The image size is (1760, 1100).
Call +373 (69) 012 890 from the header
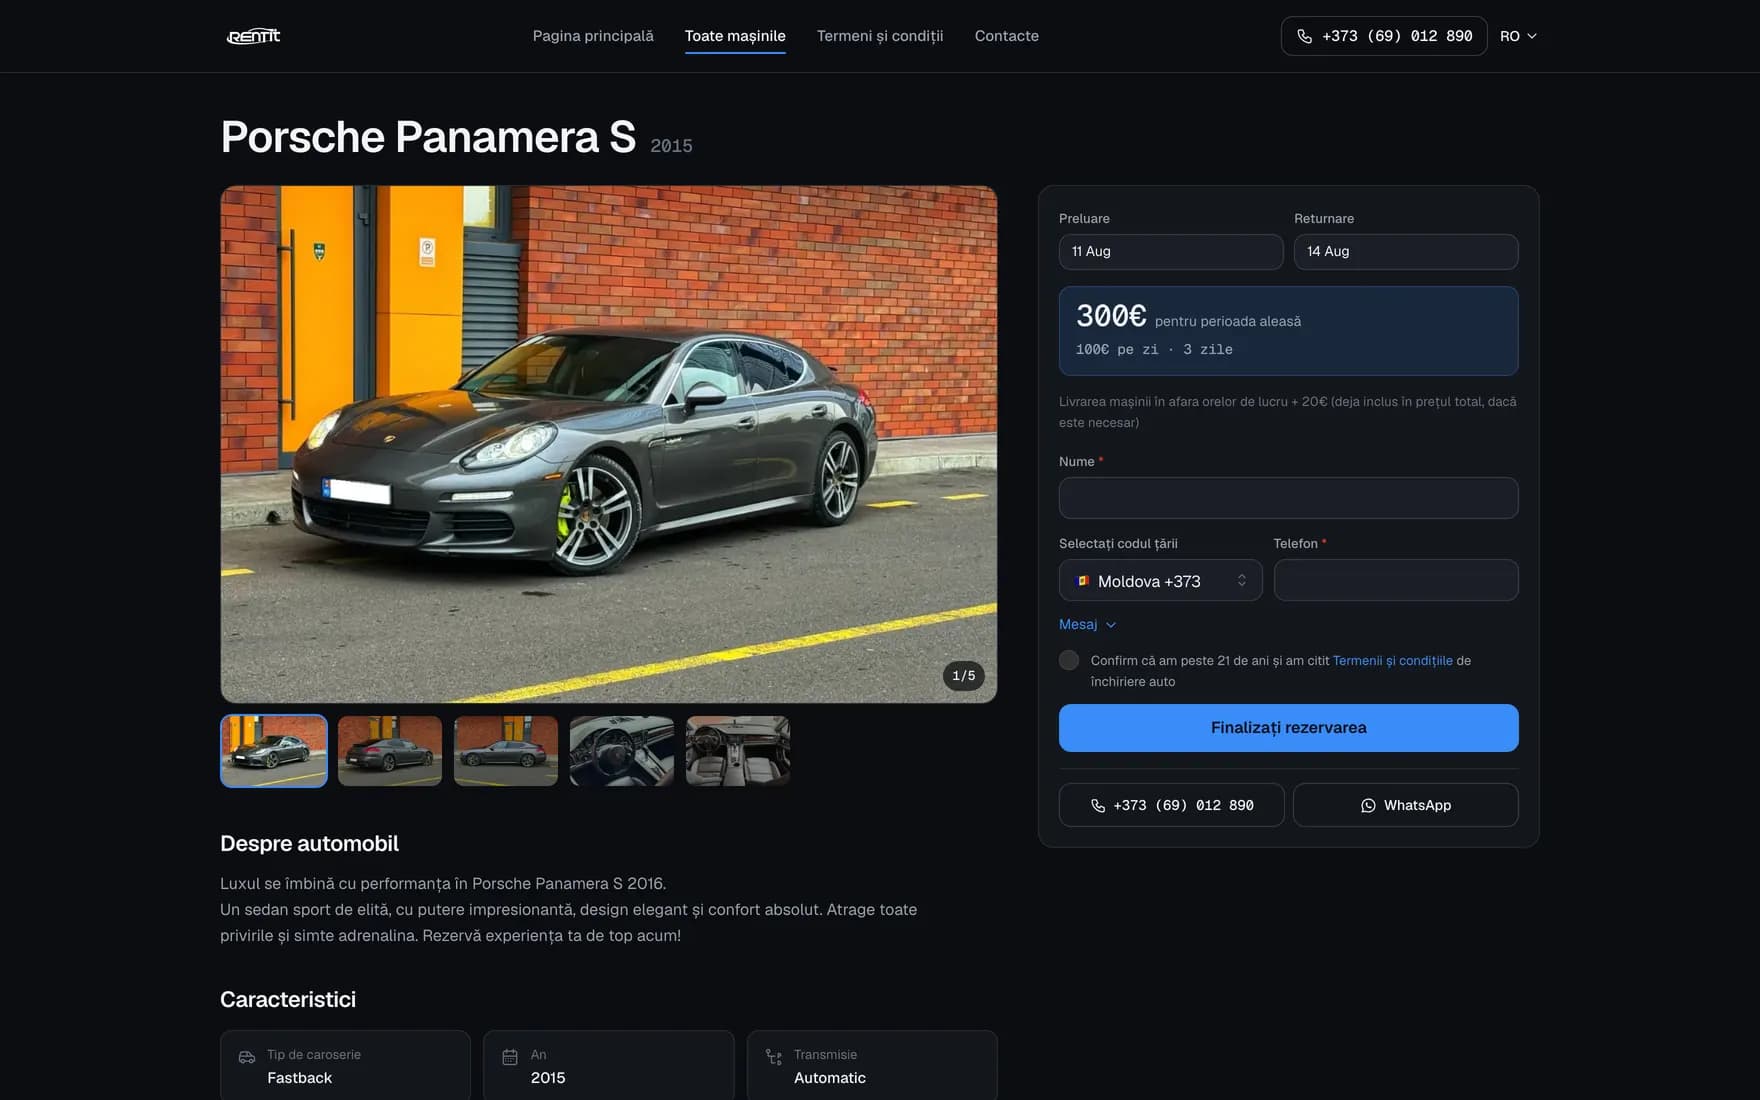1384,36
